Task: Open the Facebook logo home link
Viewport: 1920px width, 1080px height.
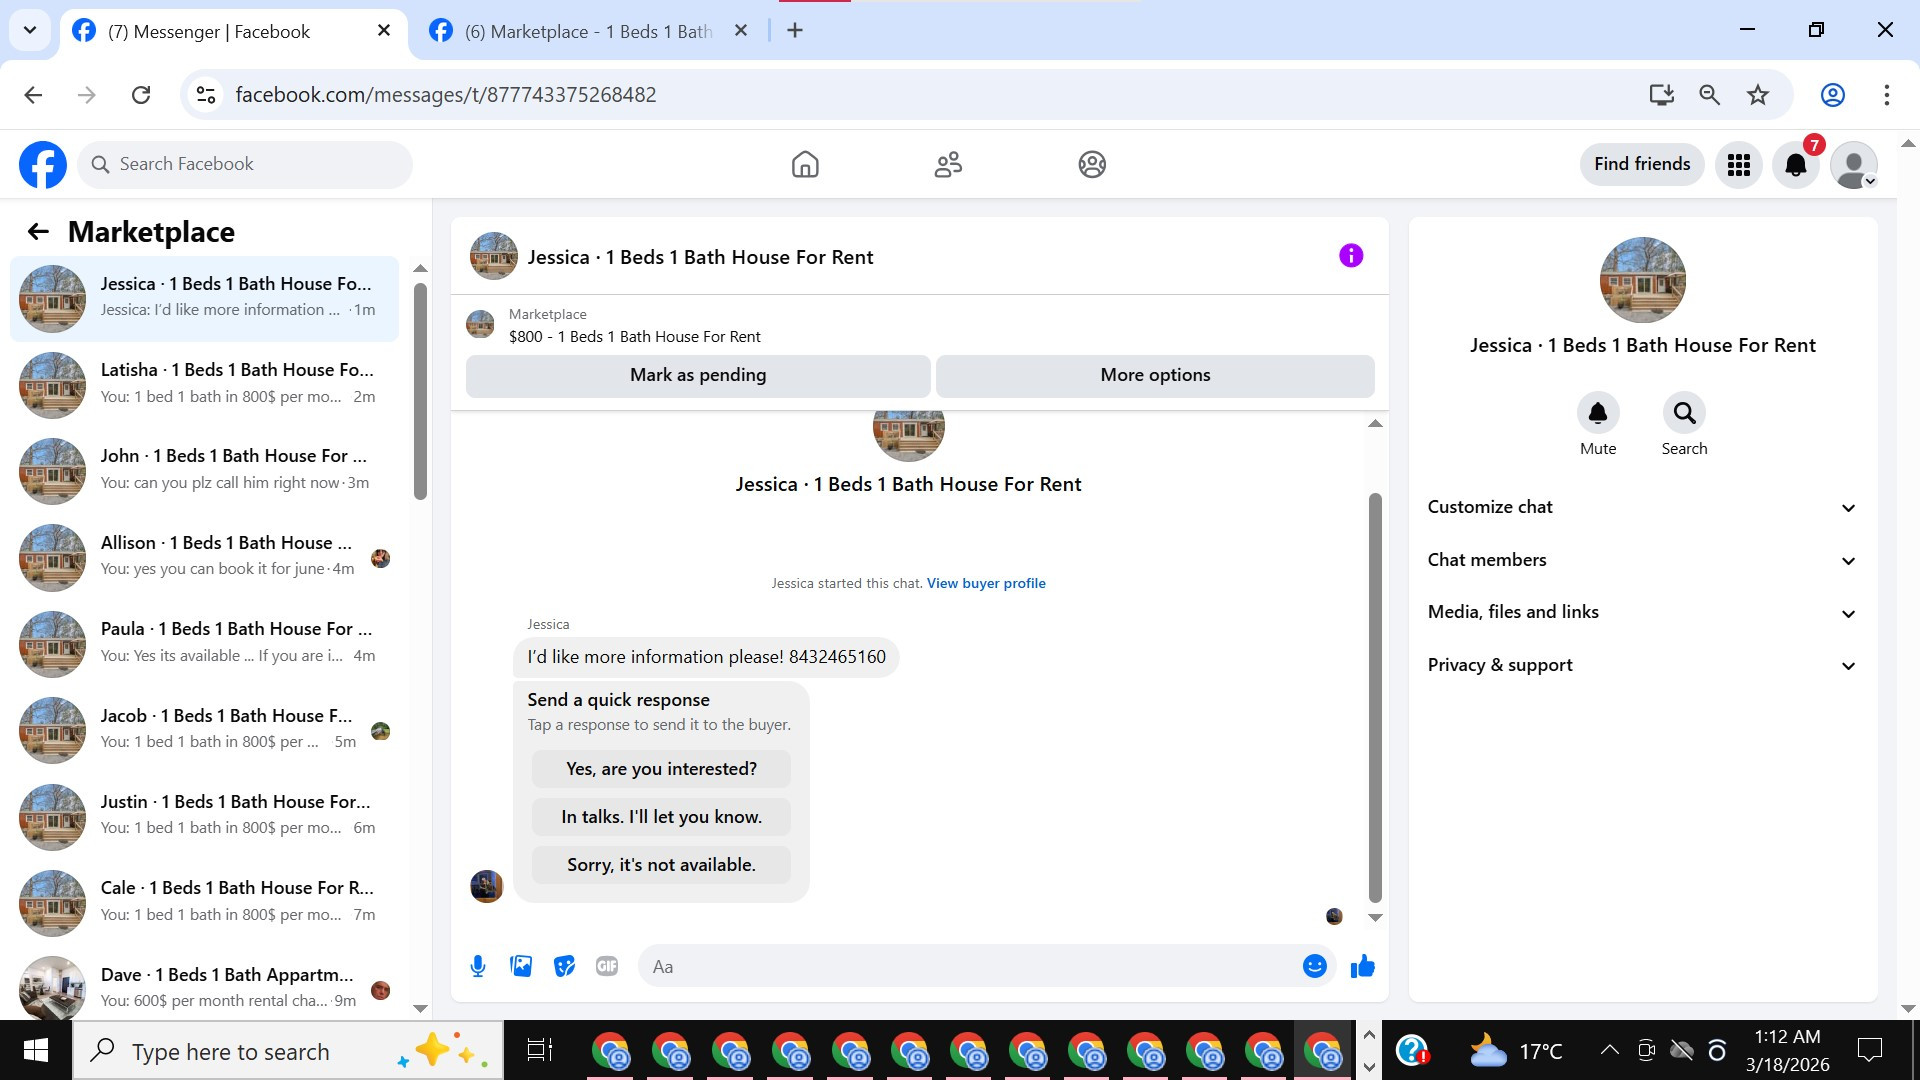Action: (x=43, y=164)
